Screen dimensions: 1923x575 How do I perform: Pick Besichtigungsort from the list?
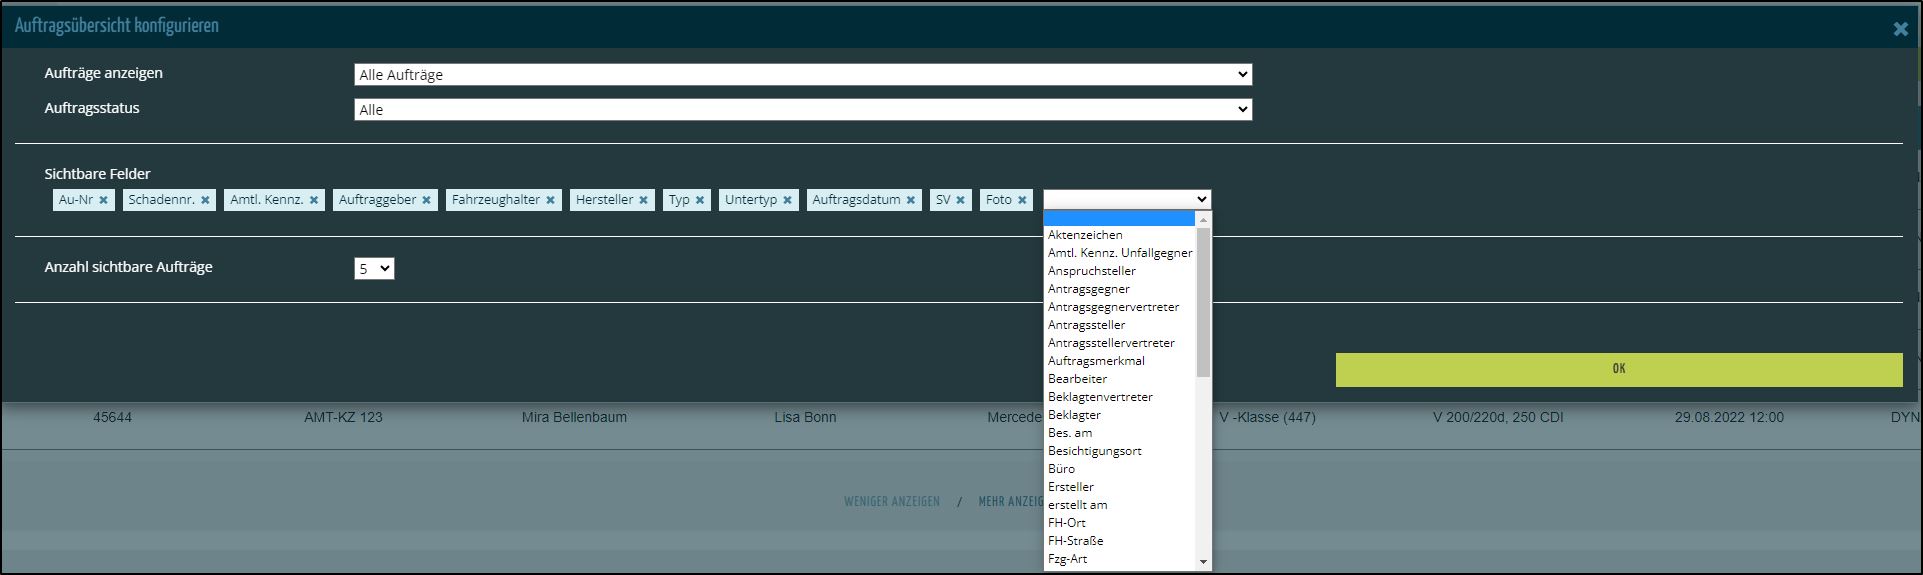click(1094, 451)
